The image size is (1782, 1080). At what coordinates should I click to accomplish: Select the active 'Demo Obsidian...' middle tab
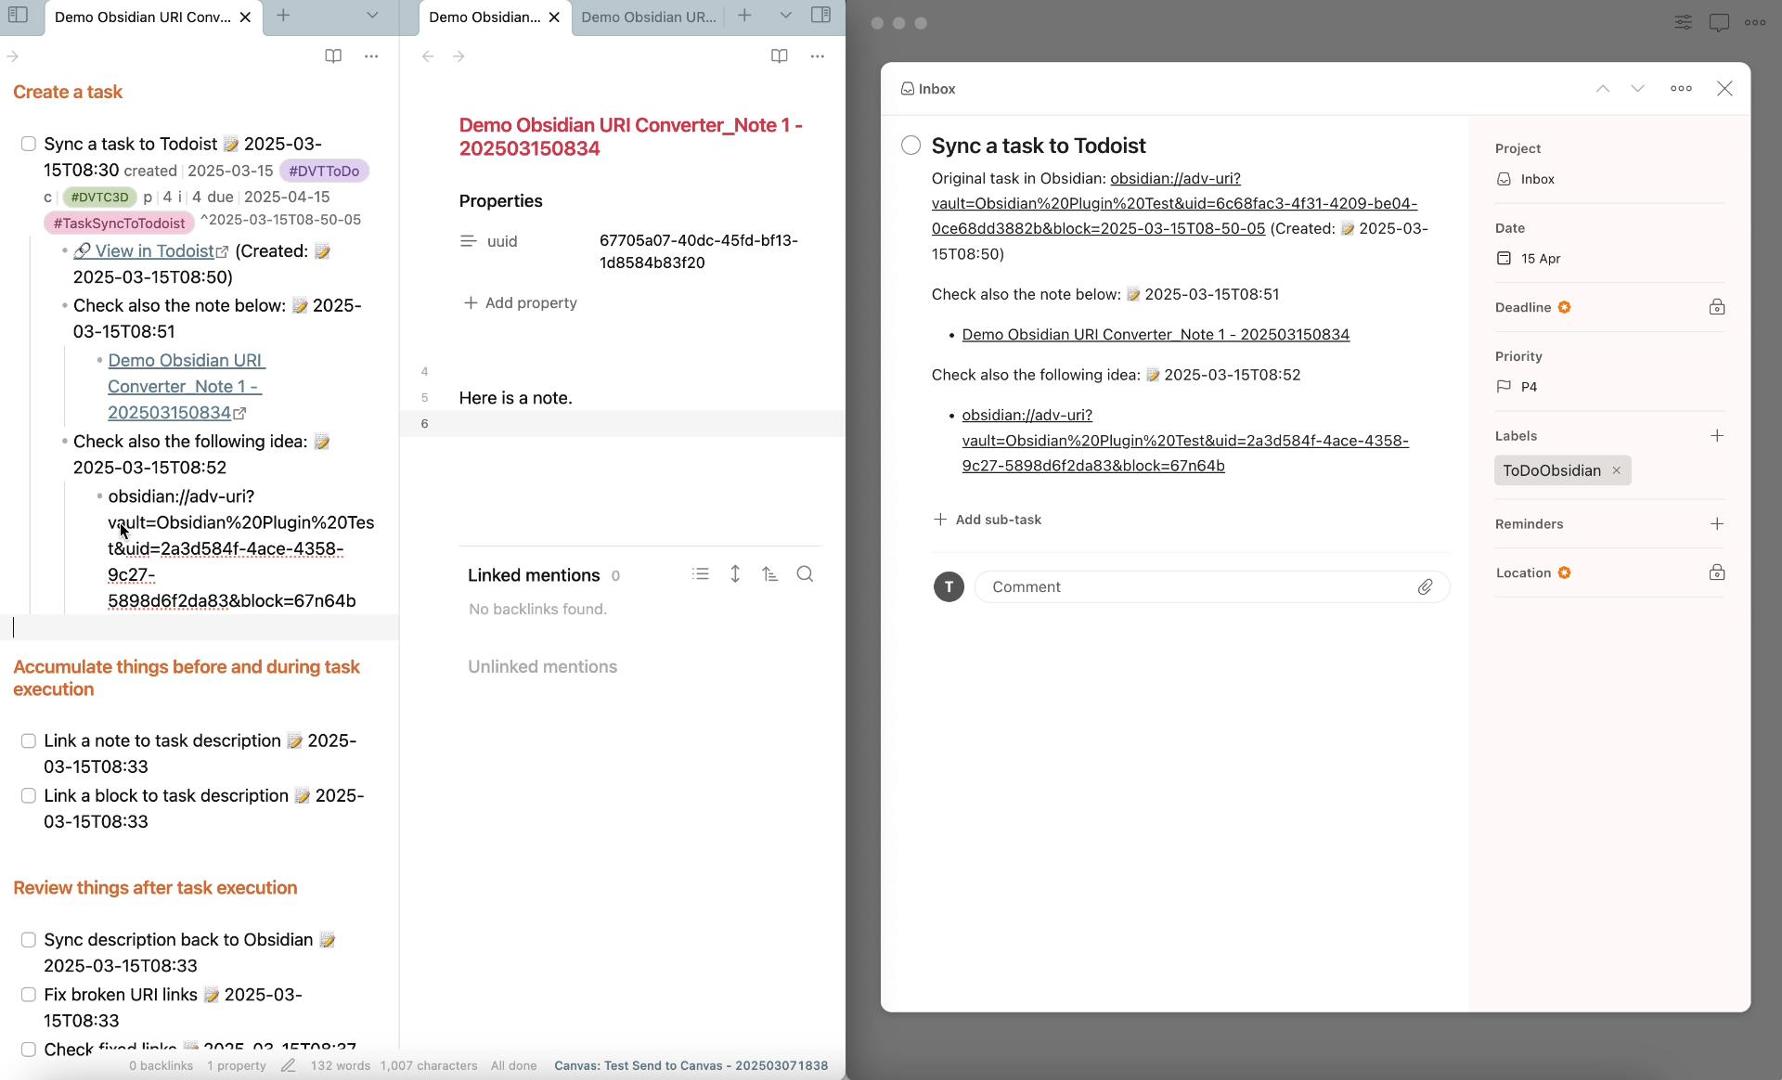pyautogui.click(x=484, y=17)
